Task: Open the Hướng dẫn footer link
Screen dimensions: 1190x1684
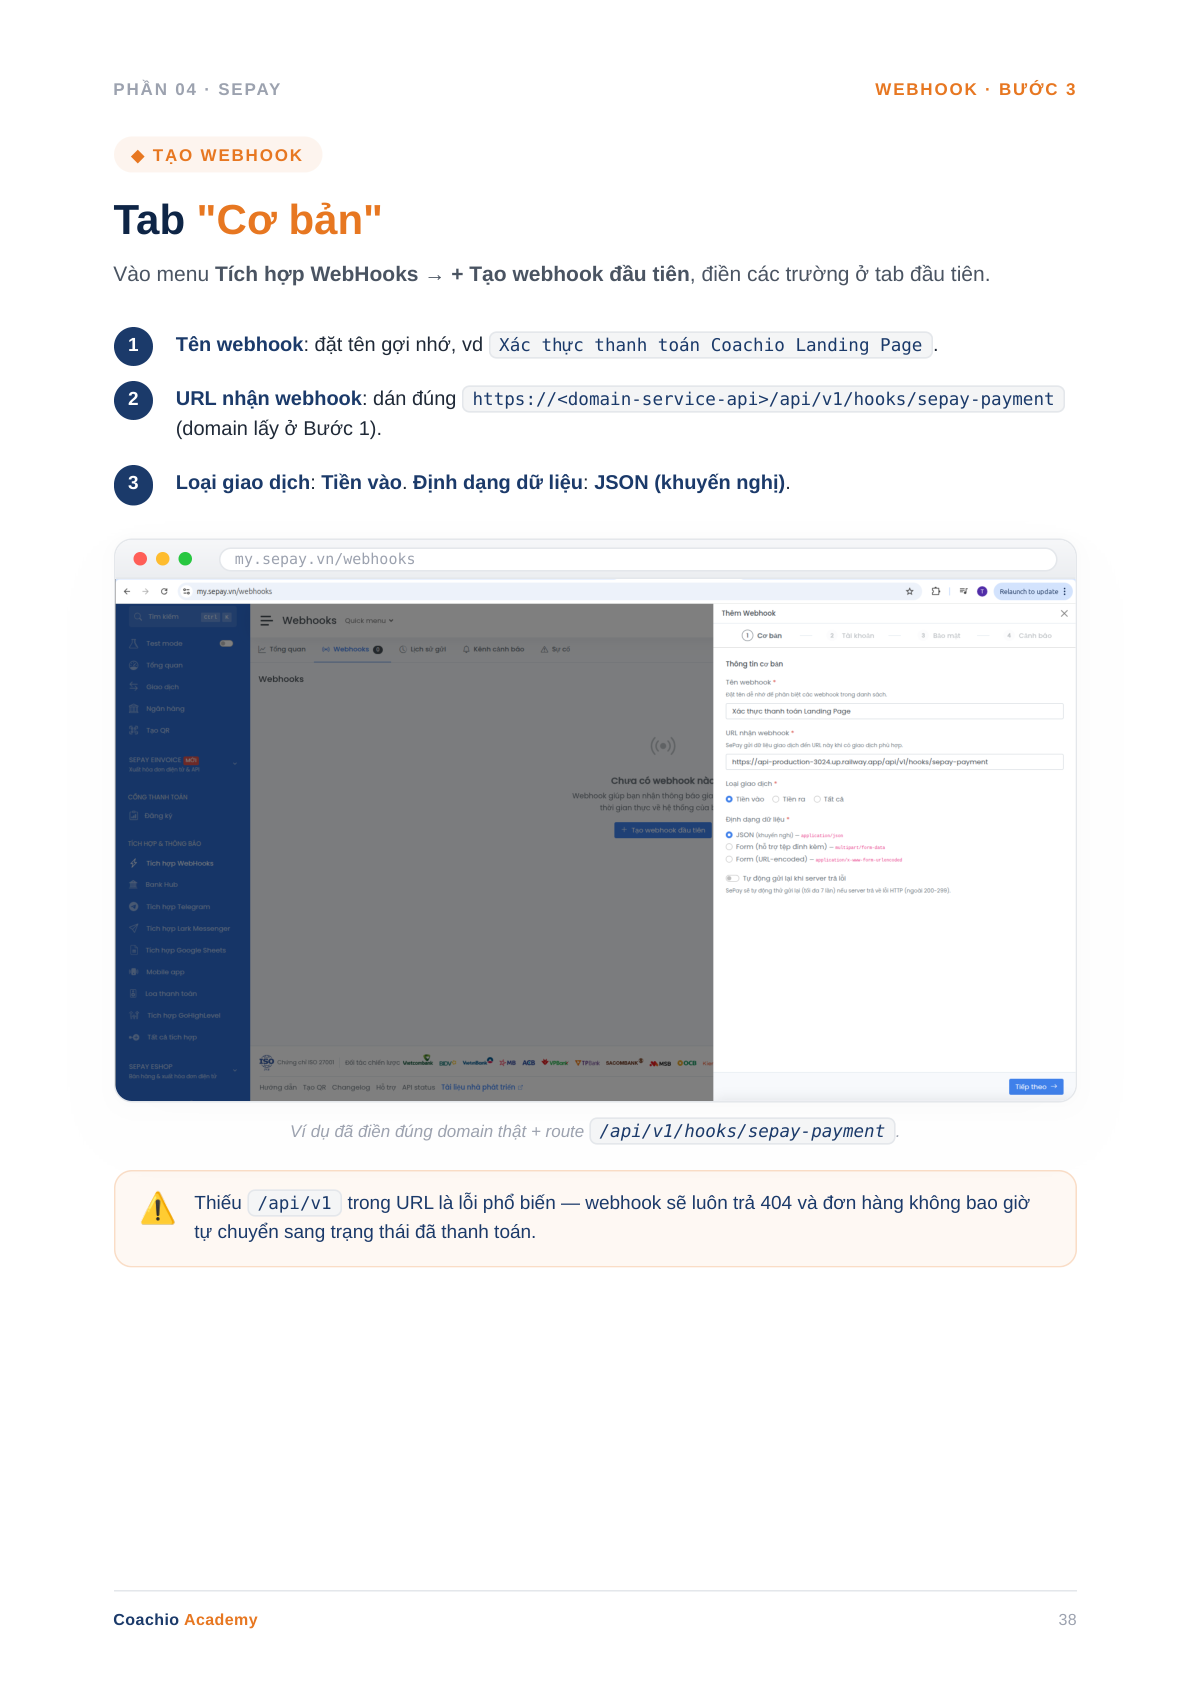Action: [278, 1088]
